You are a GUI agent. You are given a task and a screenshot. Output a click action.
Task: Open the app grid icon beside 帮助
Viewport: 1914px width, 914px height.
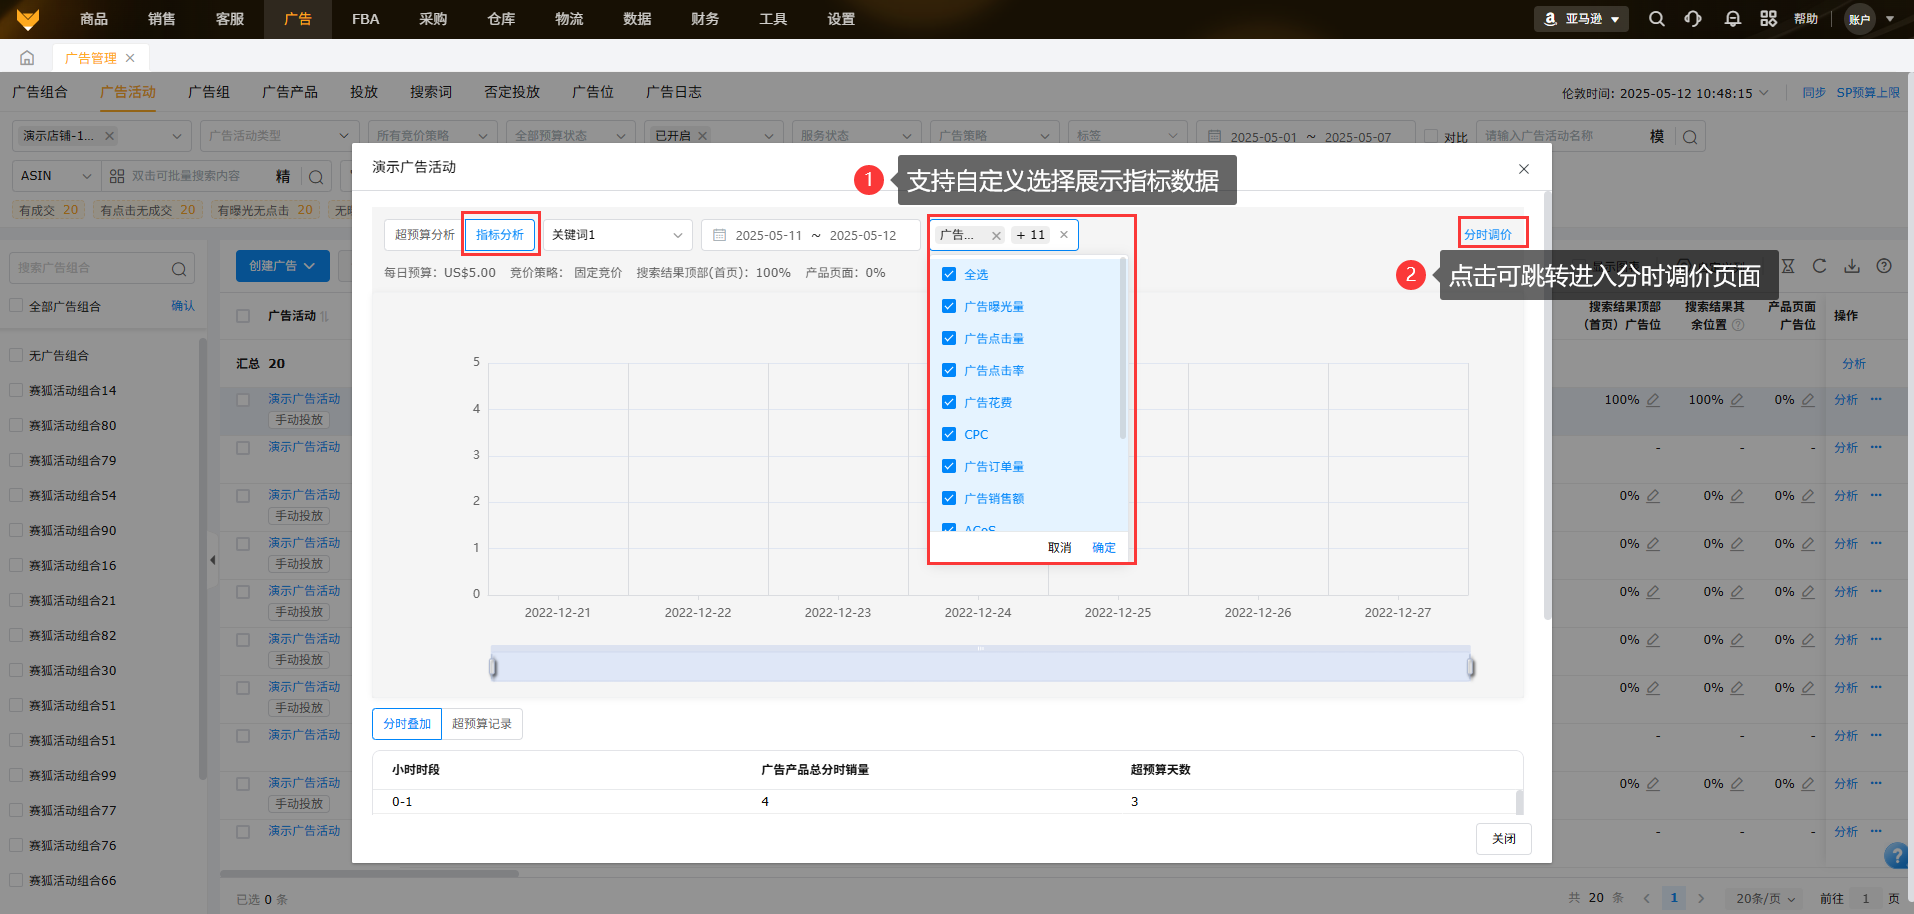(x=1768, y=19)
